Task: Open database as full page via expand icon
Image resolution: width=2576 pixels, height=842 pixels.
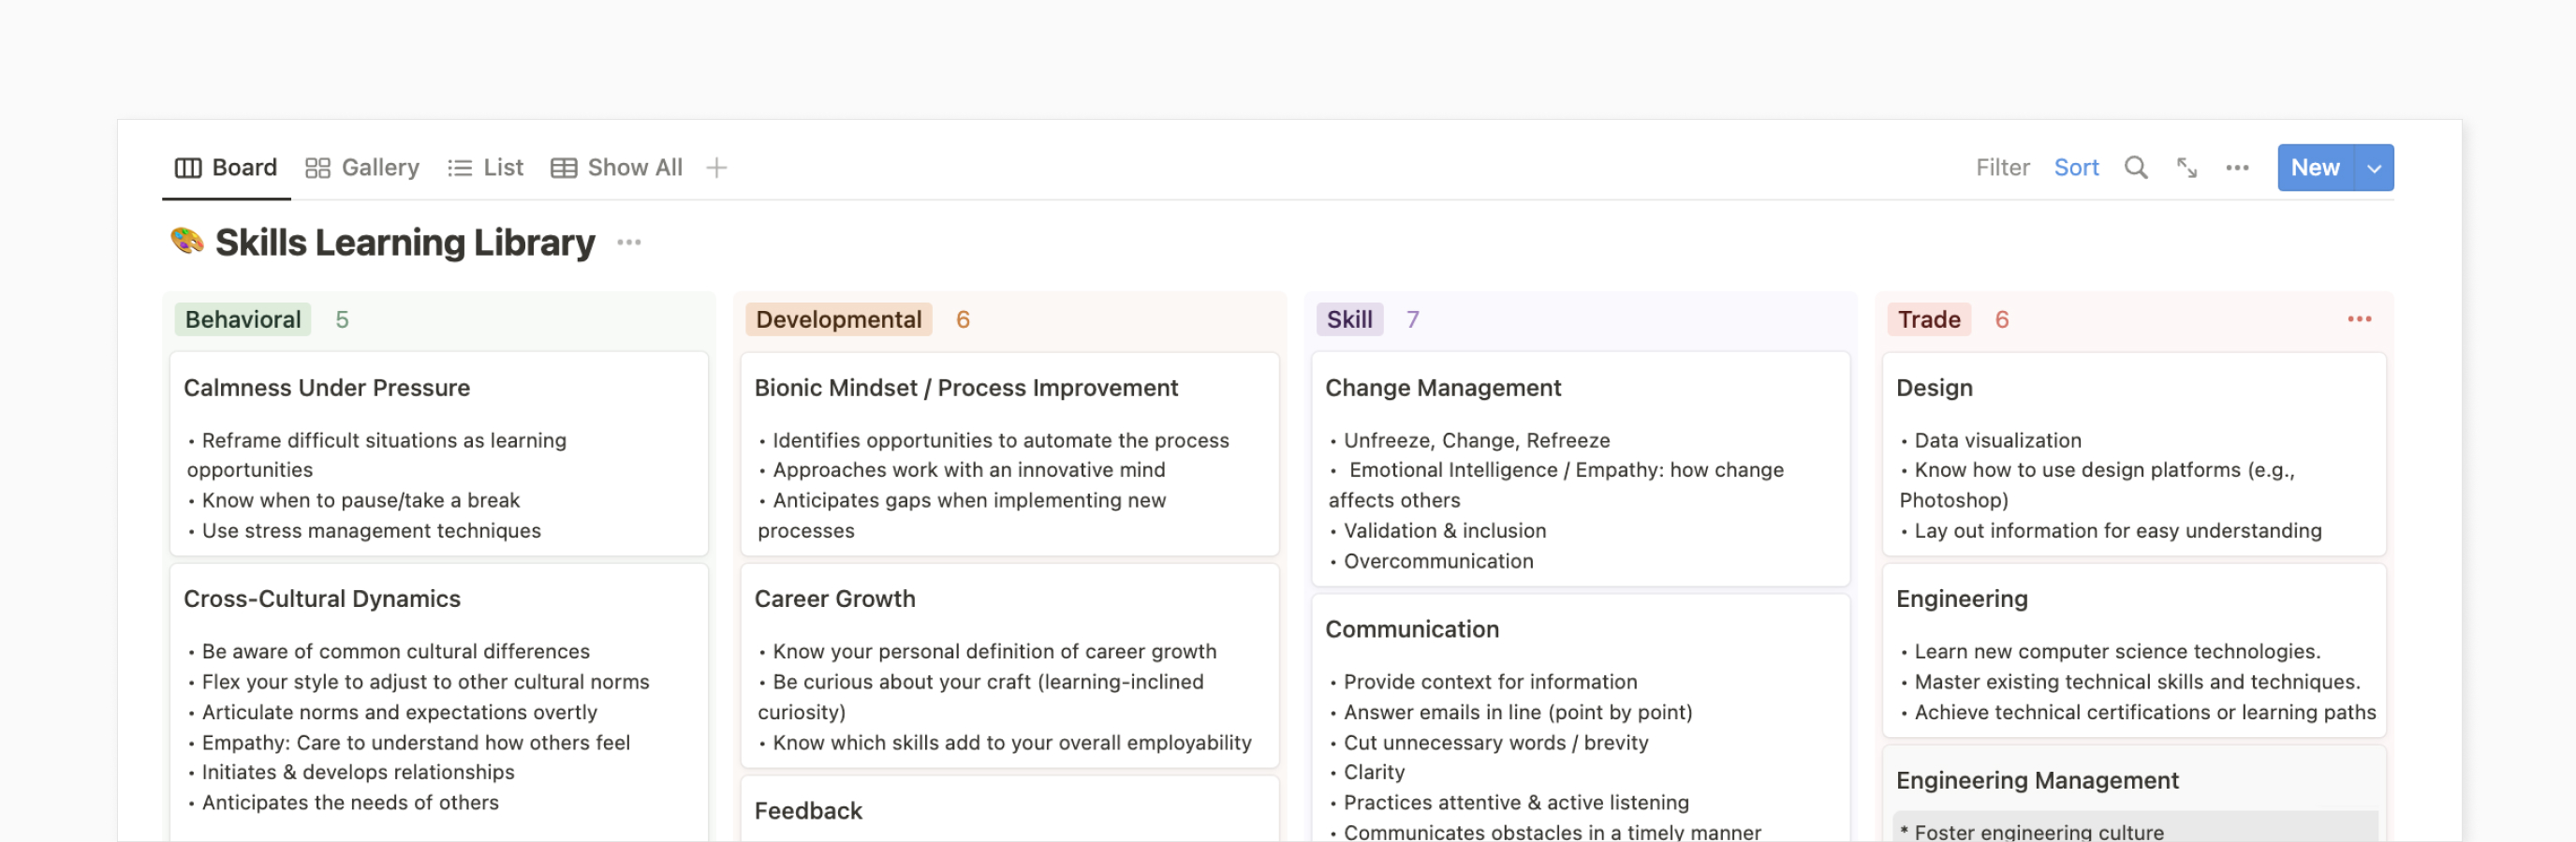Action: (x=2186, y=168)
